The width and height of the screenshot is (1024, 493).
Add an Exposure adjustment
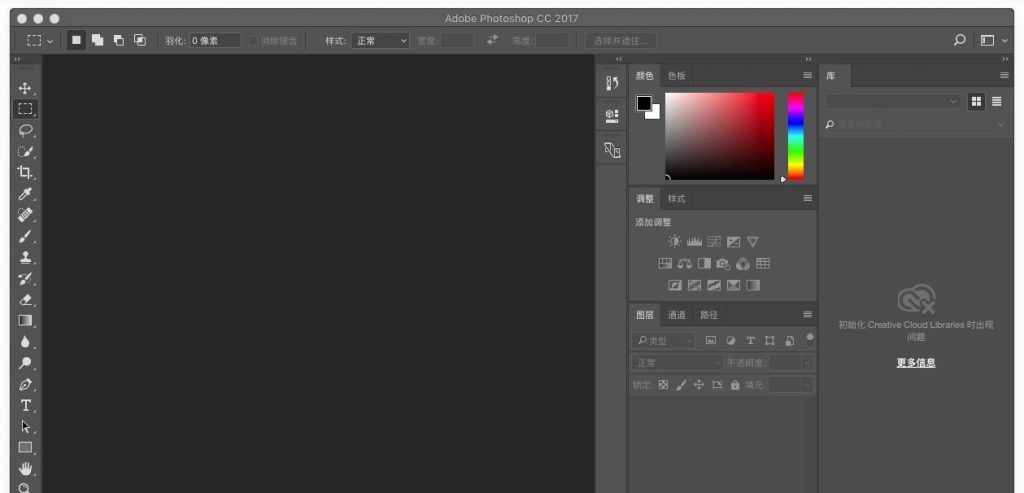pos(733,242)
